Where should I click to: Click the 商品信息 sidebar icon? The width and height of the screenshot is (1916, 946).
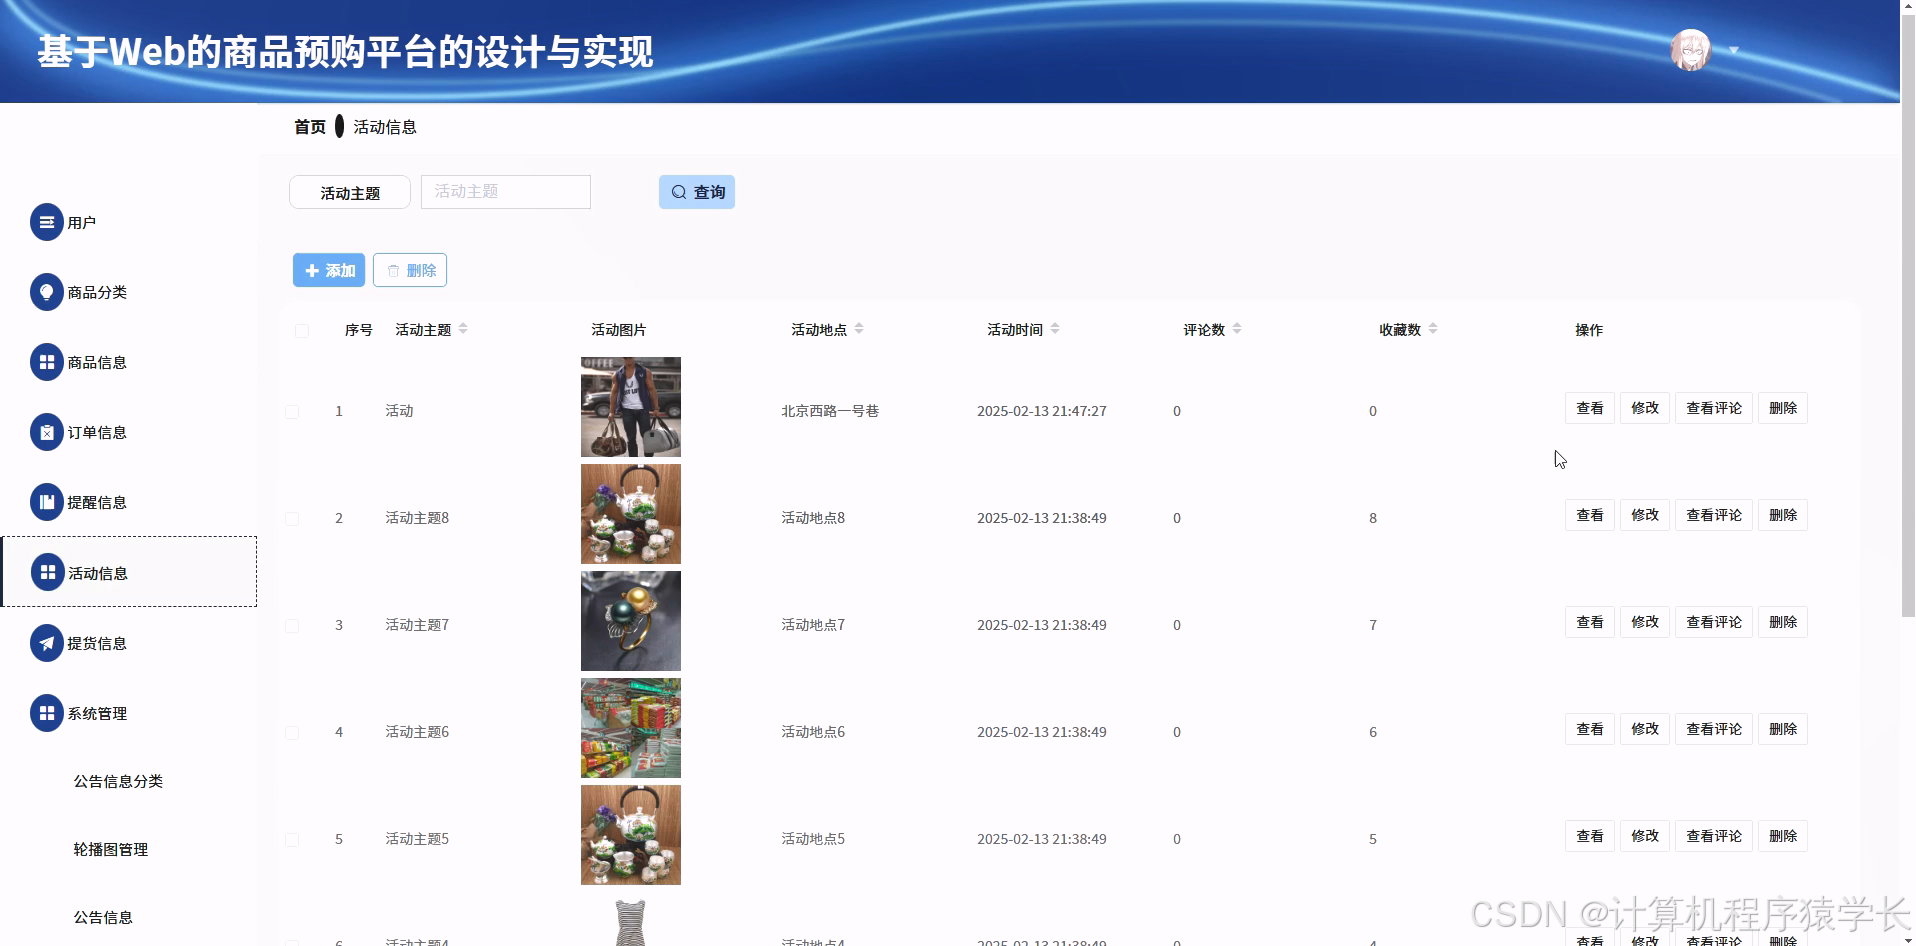point(47,361)
